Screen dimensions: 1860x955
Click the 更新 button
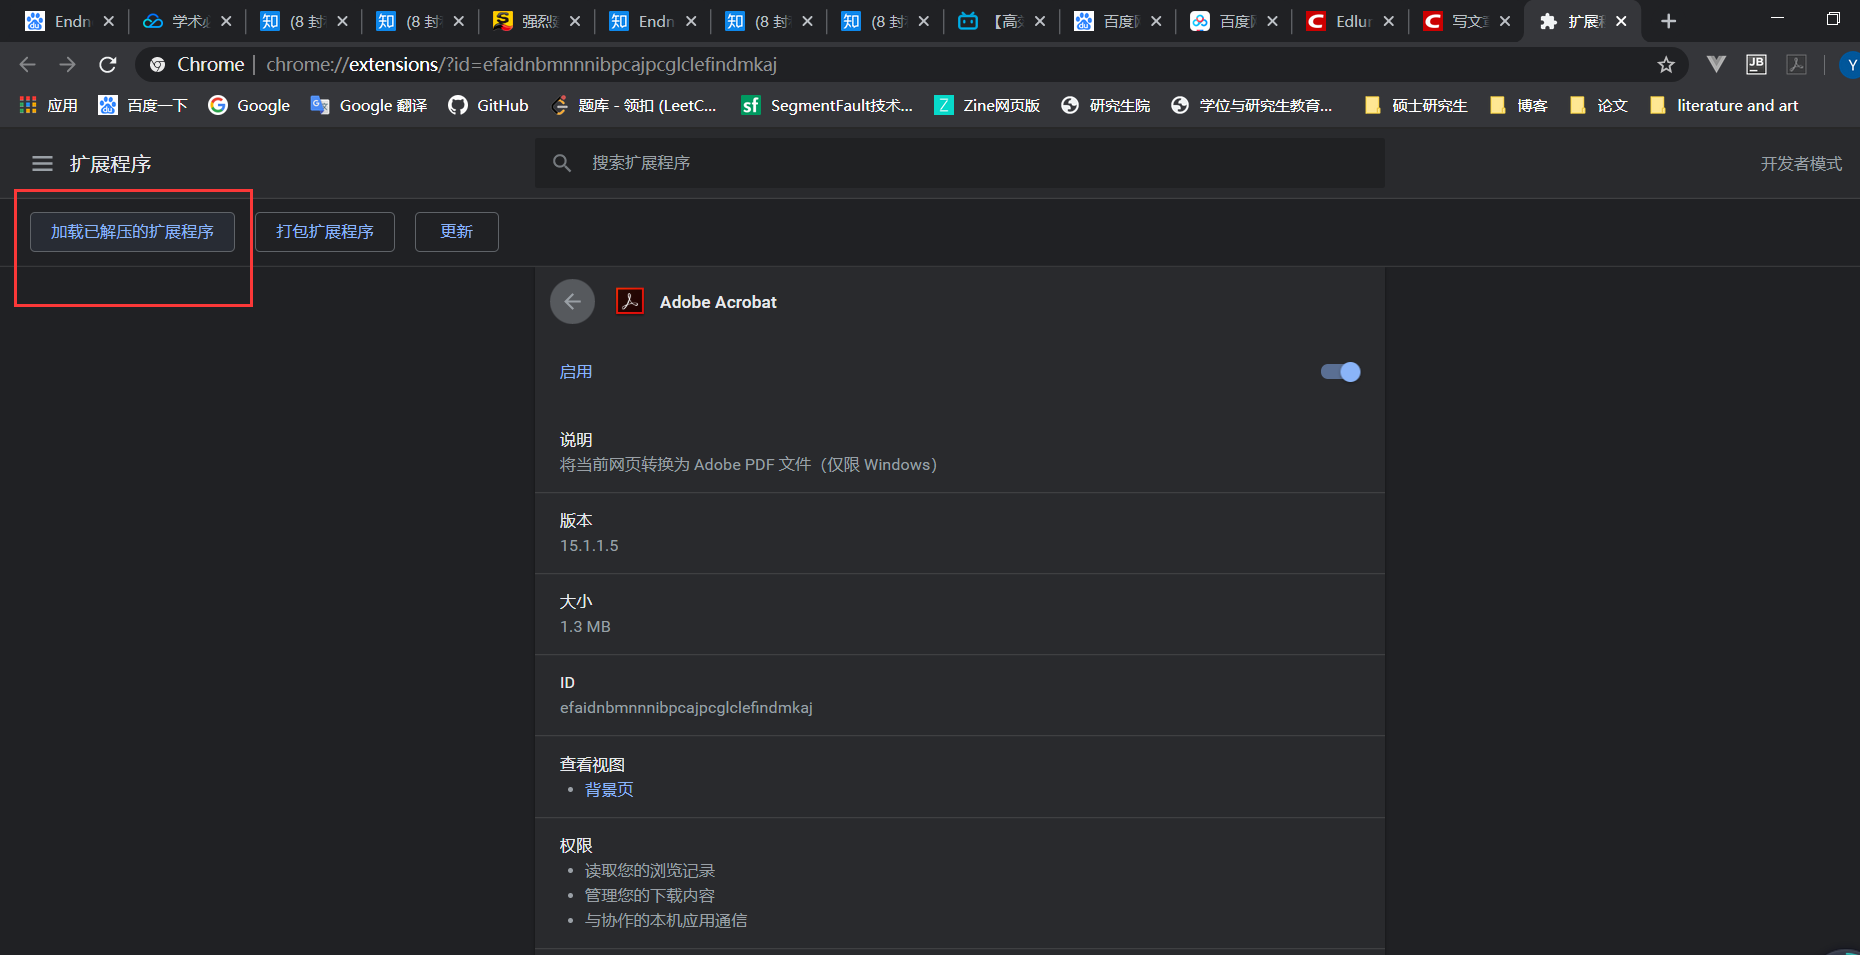pyautogui.click(x=457, y=232)
